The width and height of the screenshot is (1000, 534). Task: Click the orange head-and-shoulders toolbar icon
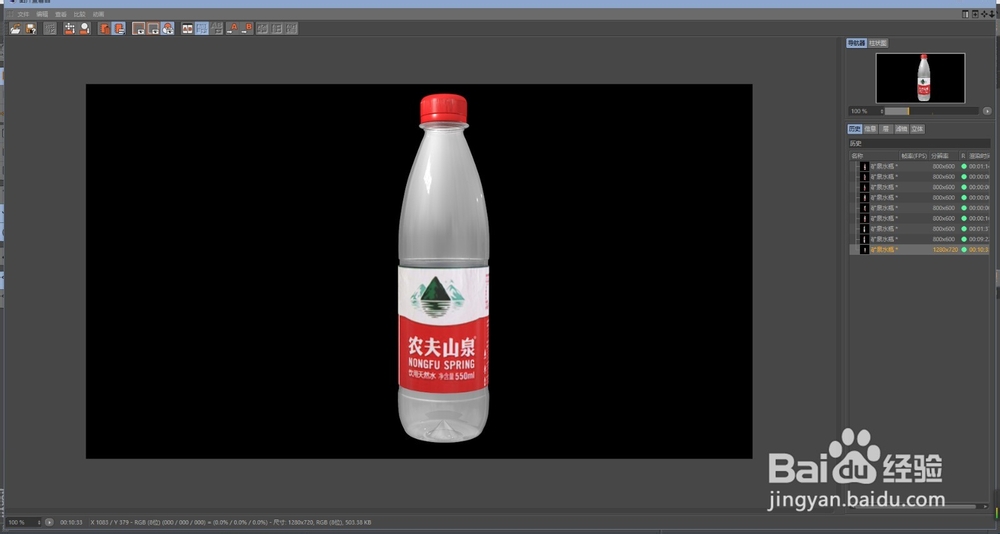pos(84,28)
